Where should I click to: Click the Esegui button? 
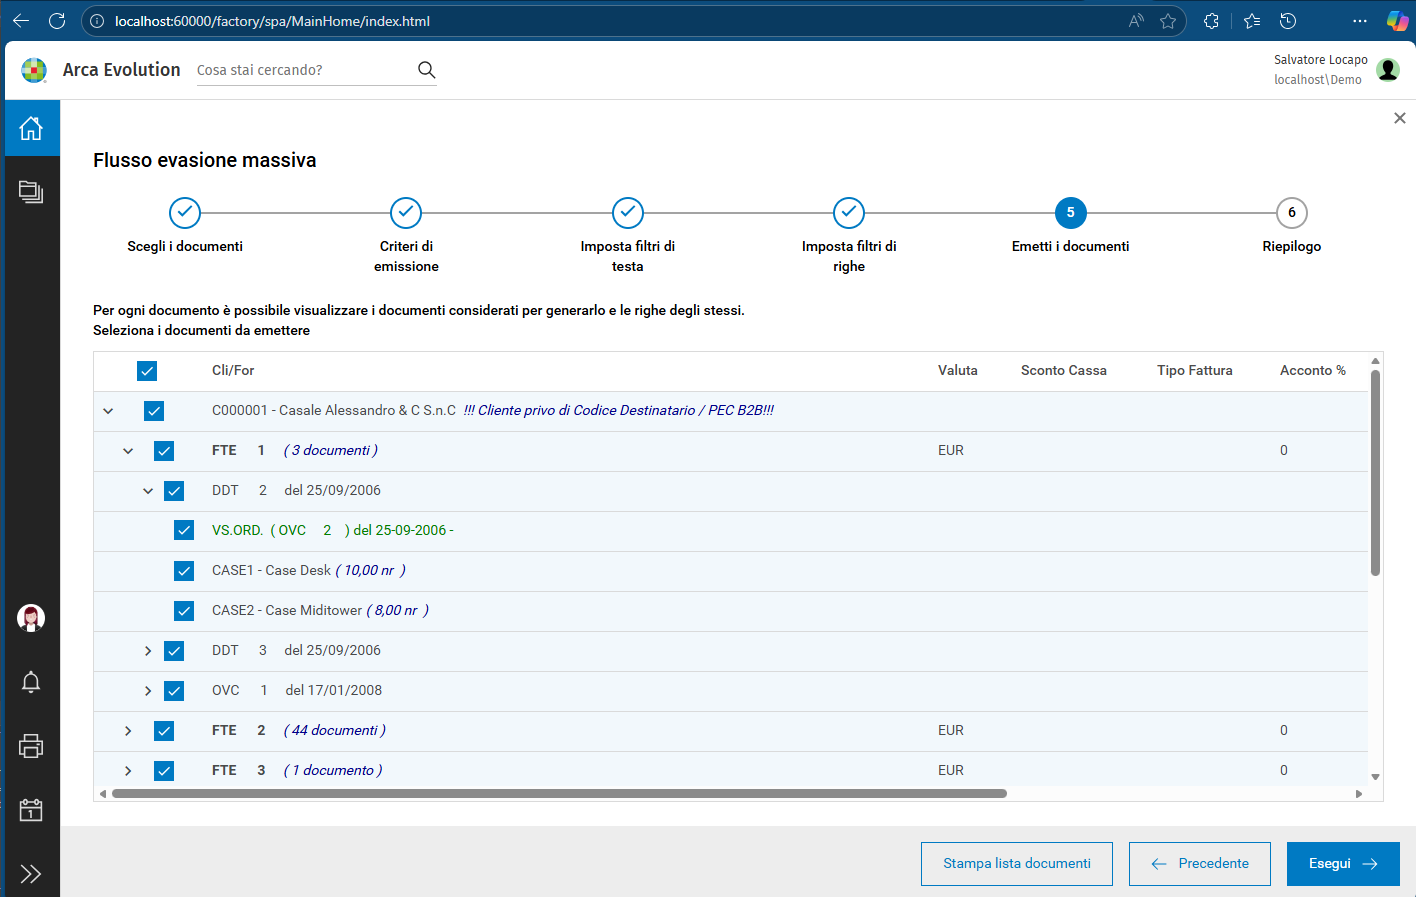tap(1343, 863)
